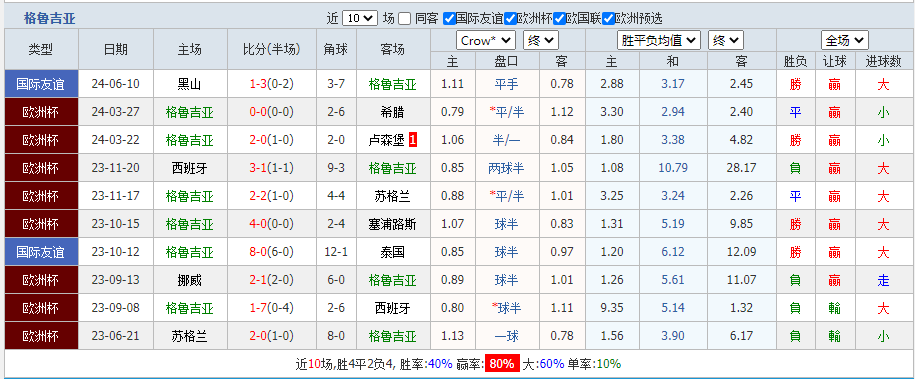Uncheck the 欧国联 checkbox
The width and height of the screenshot is (915, 379).
pos(559,19)
